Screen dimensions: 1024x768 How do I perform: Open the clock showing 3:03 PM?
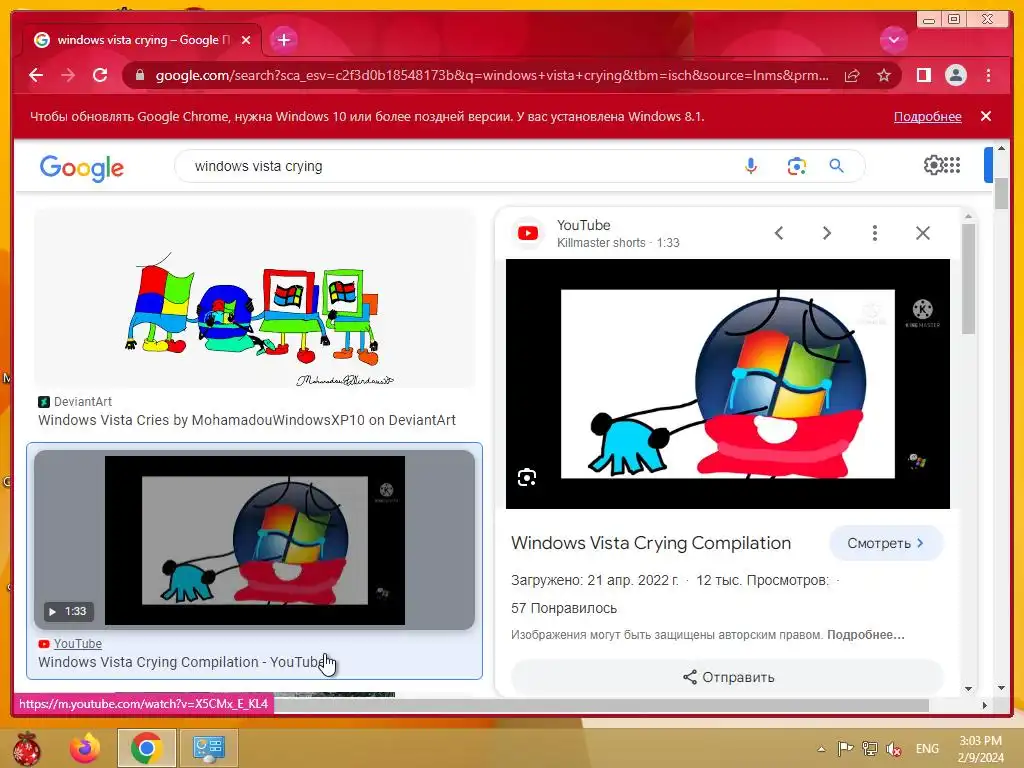(x=980, y=748)
